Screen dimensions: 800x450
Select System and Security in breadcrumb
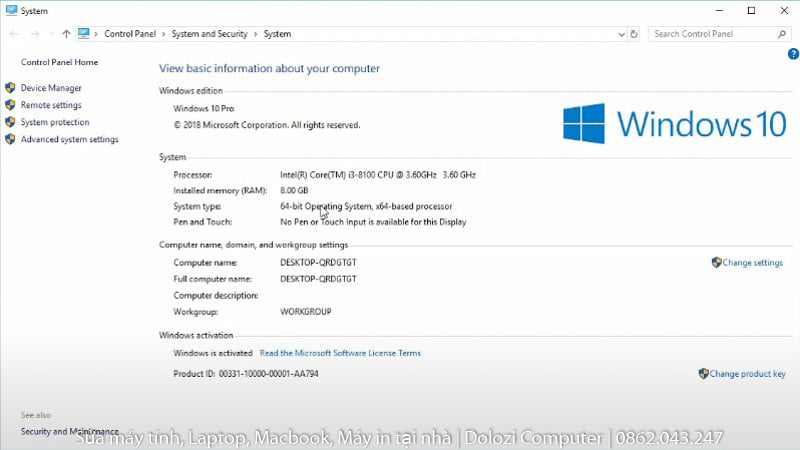tap(211, 34)
